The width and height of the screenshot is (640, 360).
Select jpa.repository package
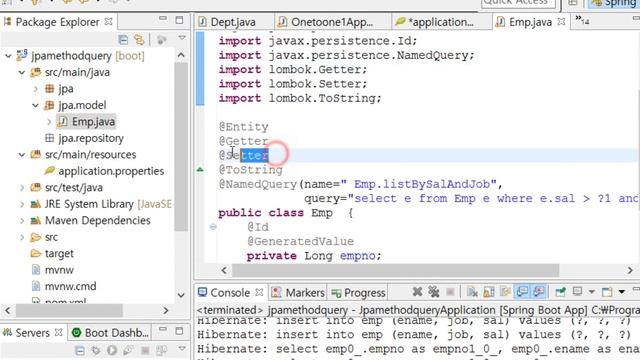click(91, 138)
